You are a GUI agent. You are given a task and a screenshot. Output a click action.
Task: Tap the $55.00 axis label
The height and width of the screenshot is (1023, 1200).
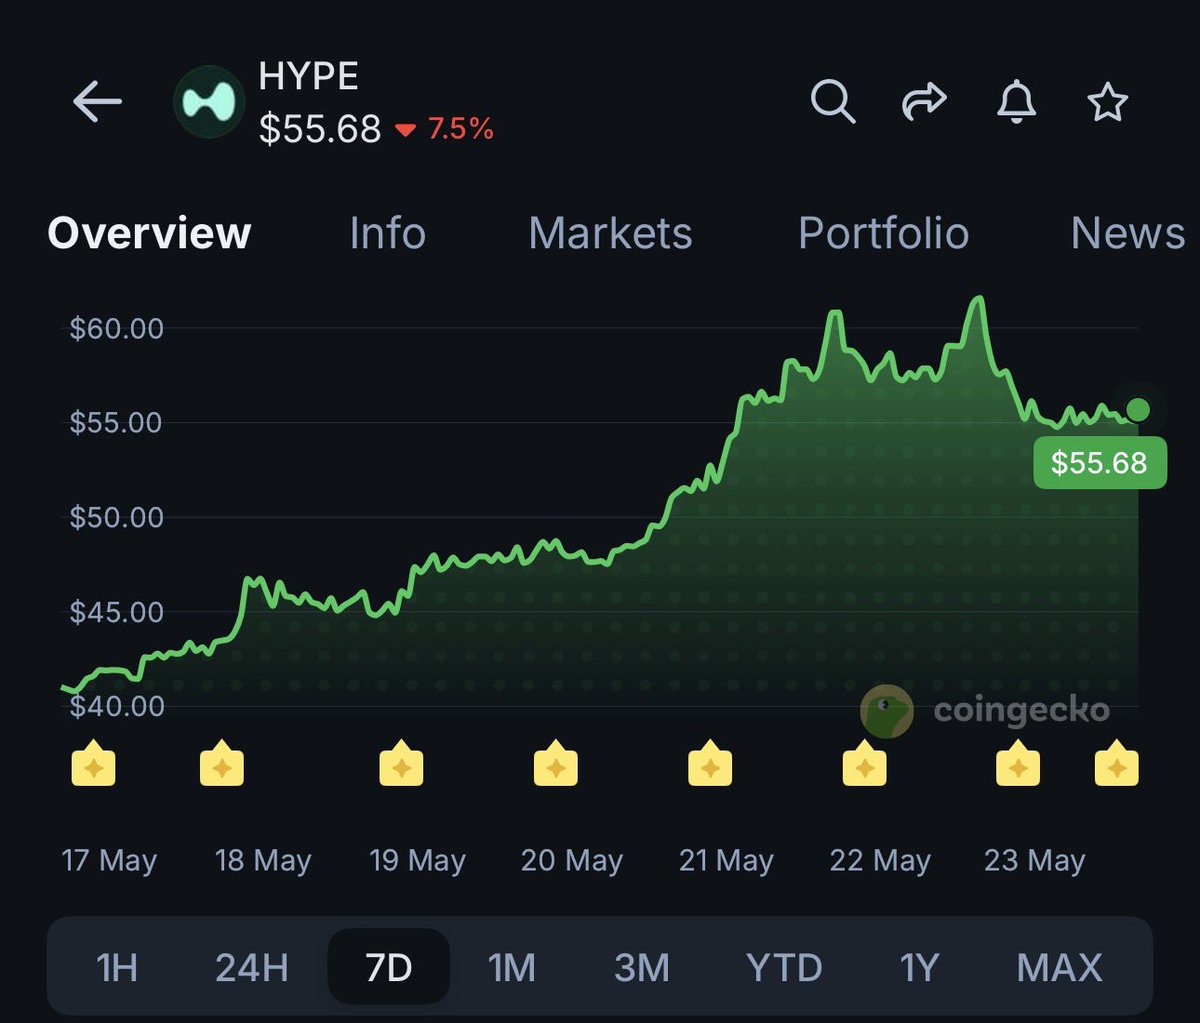[x=116, y=422]
